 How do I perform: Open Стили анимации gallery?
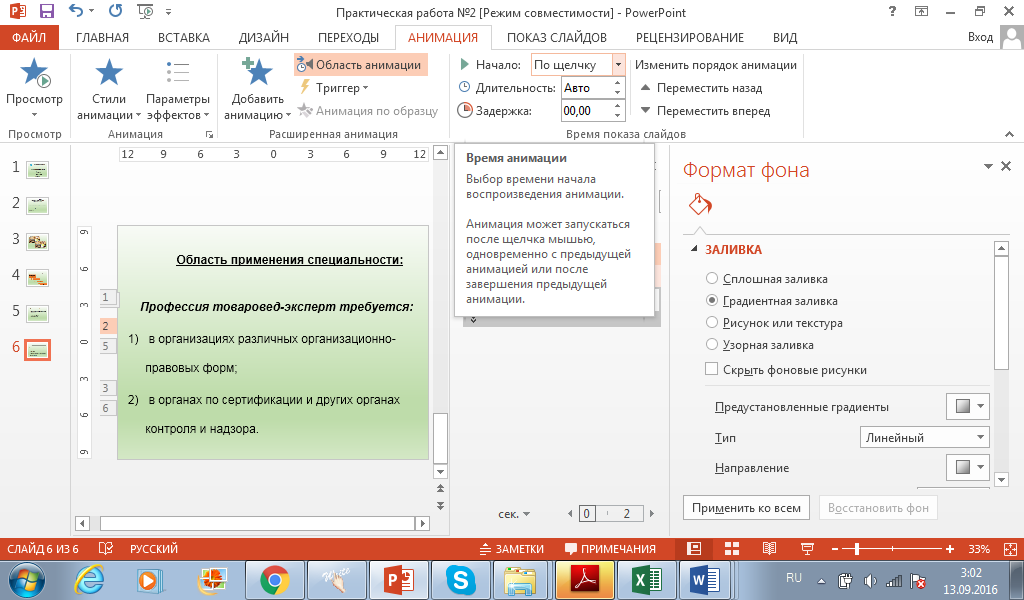108,89
